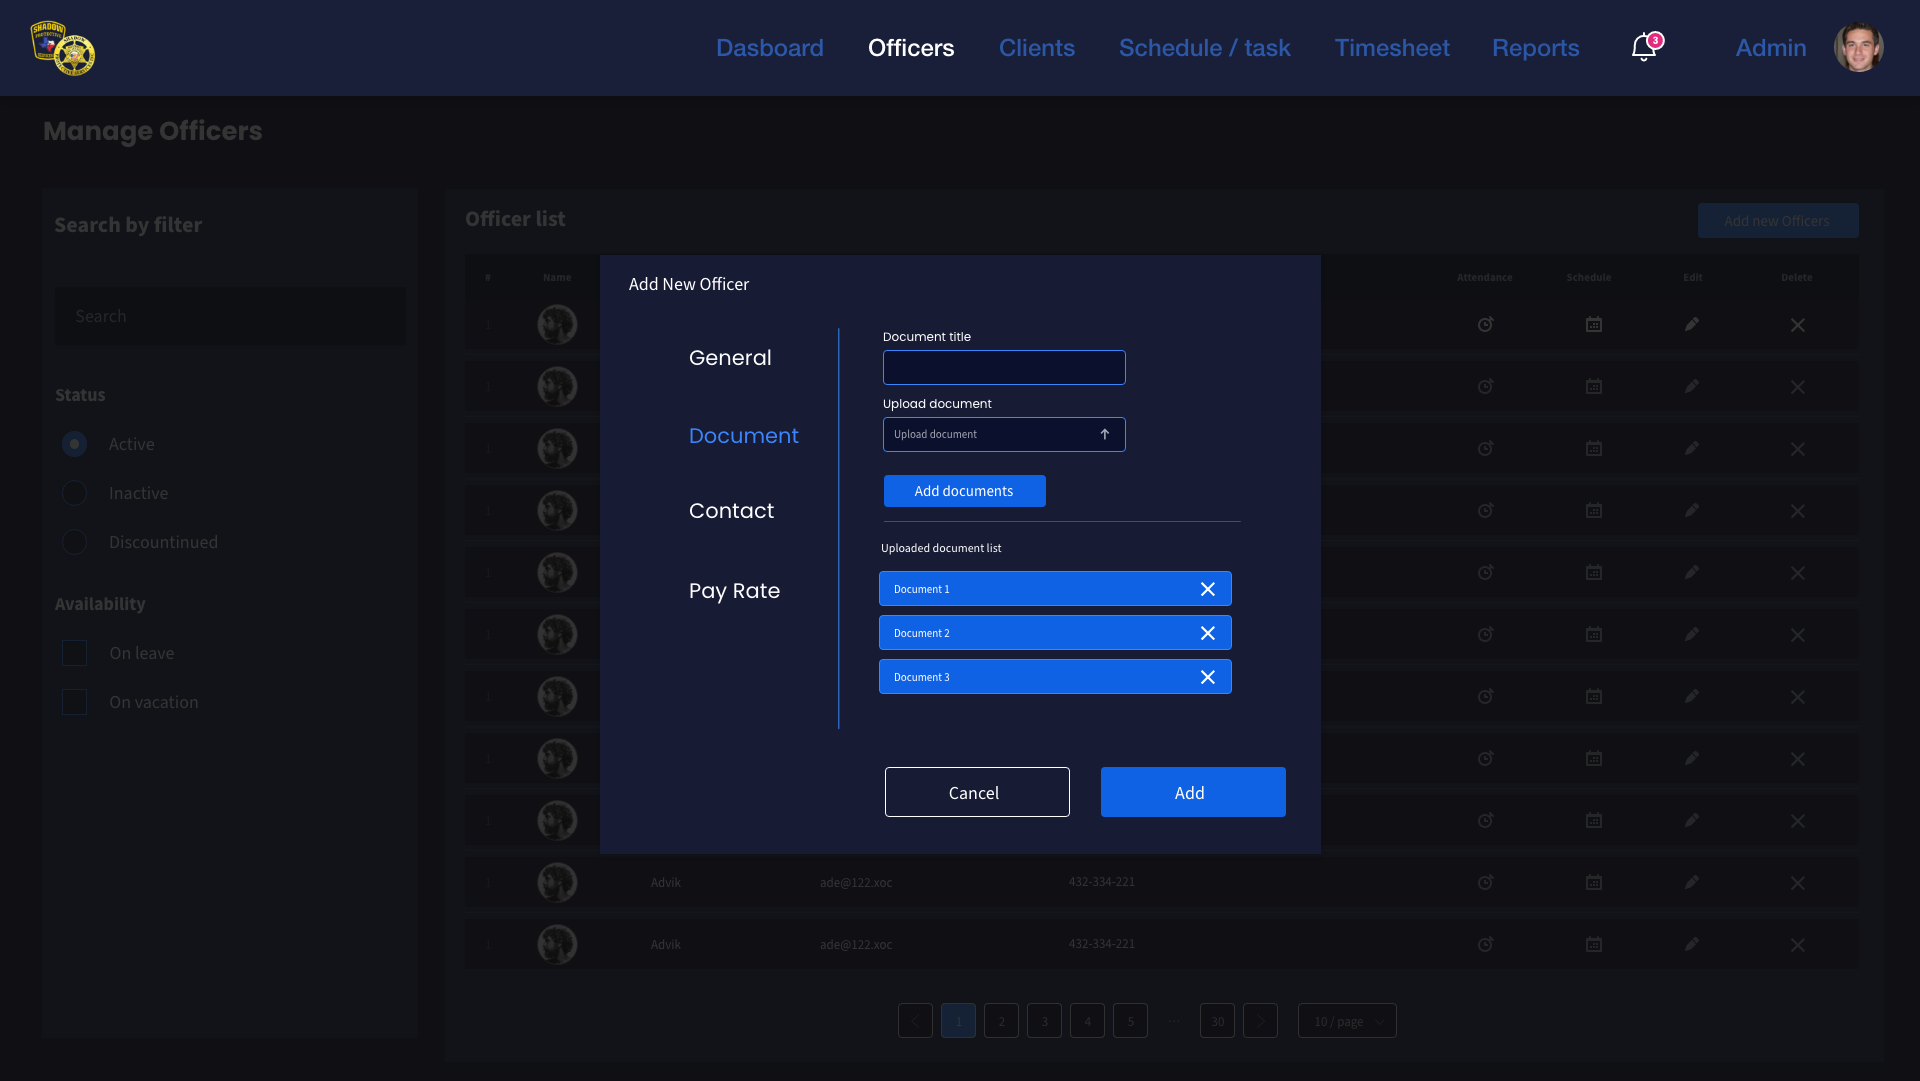
Task: Select the Discountinued status option
Action: (x=75, y=542)
